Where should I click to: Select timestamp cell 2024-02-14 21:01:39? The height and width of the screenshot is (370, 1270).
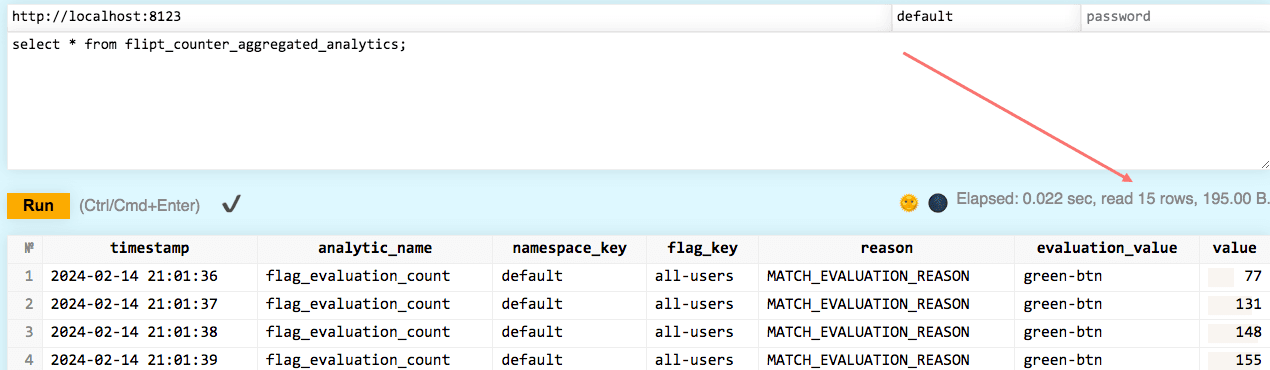click(x=150, y=359)
